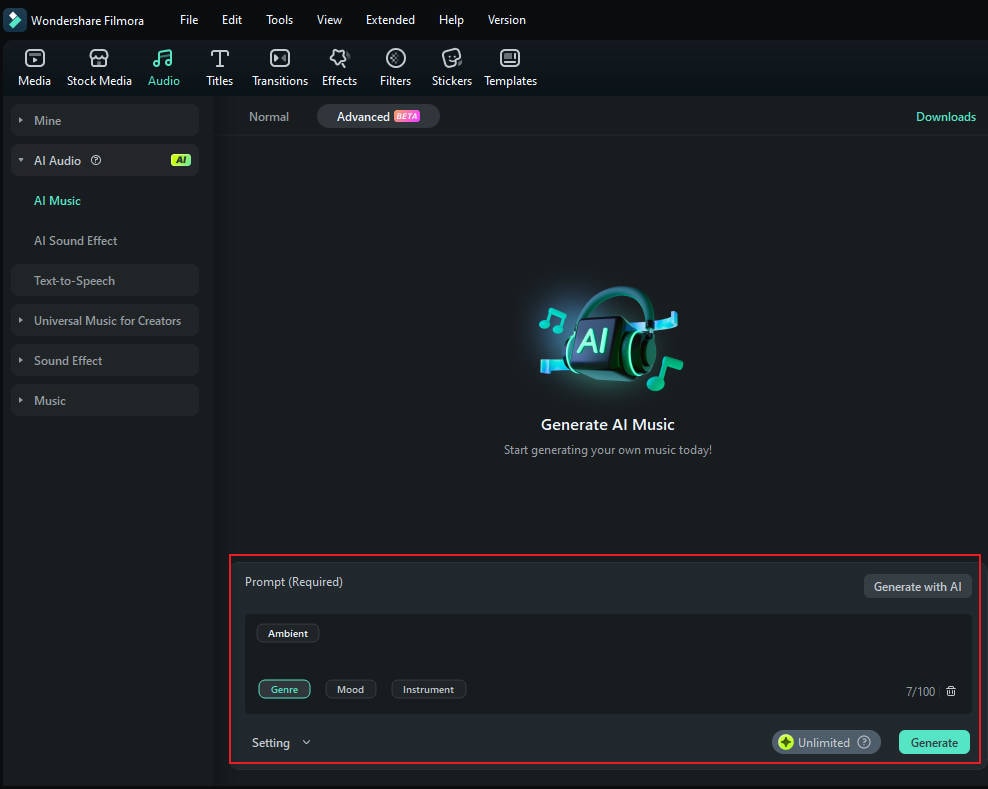Click the Generate with AI button
988x789 pixels.
pyautogui.click(x=917, y=587)
